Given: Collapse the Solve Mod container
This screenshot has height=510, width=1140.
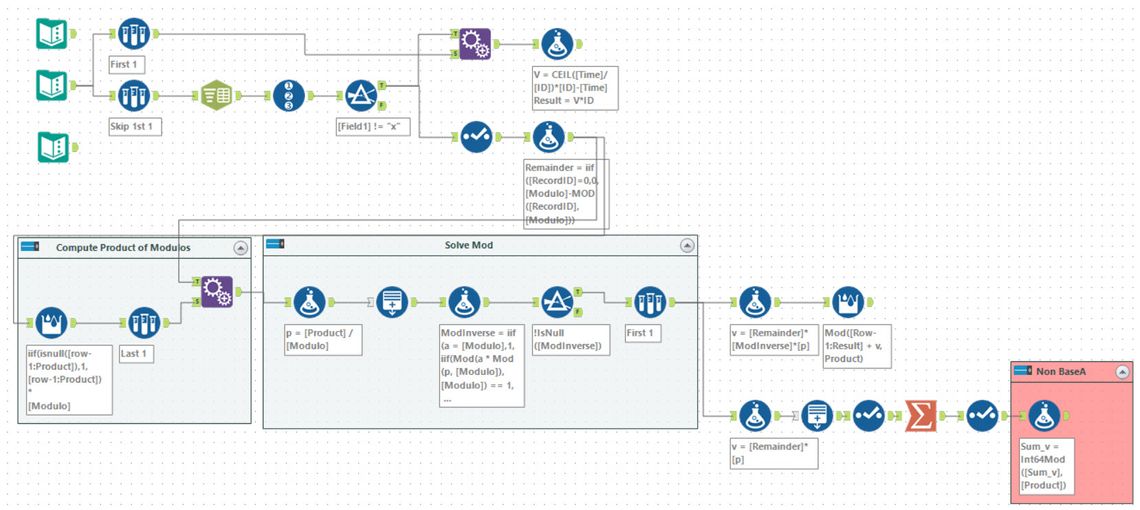Looking at the screenshot, I should (686, 245).
